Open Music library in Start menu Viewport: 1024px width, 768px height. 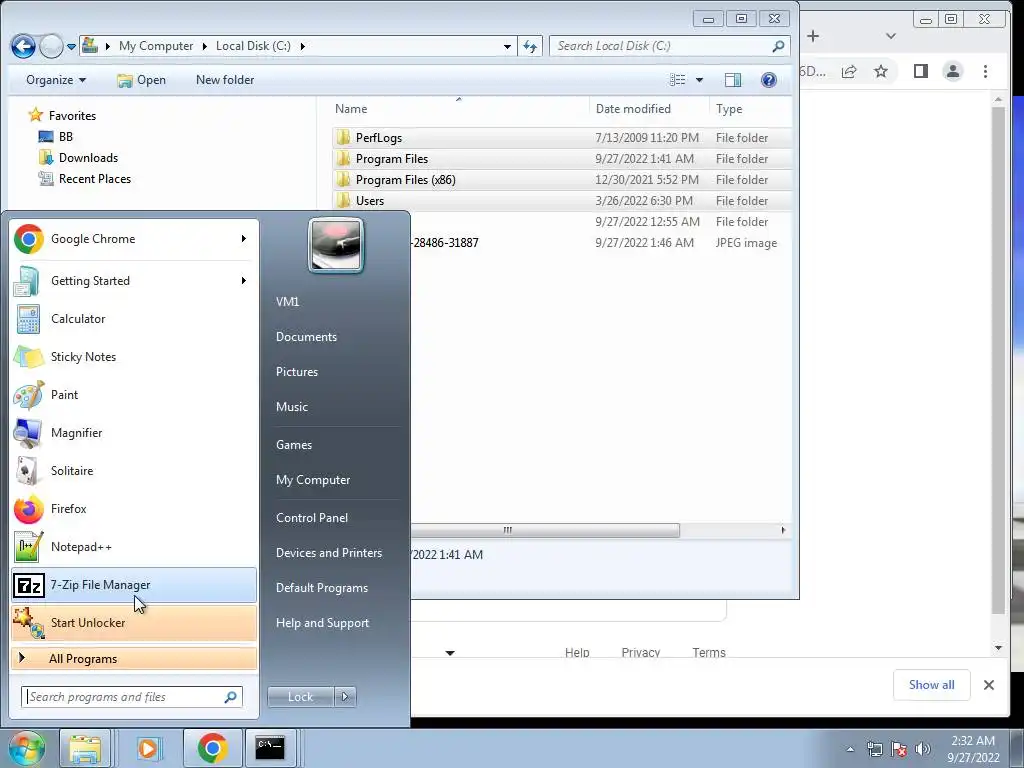click(291, 407)
